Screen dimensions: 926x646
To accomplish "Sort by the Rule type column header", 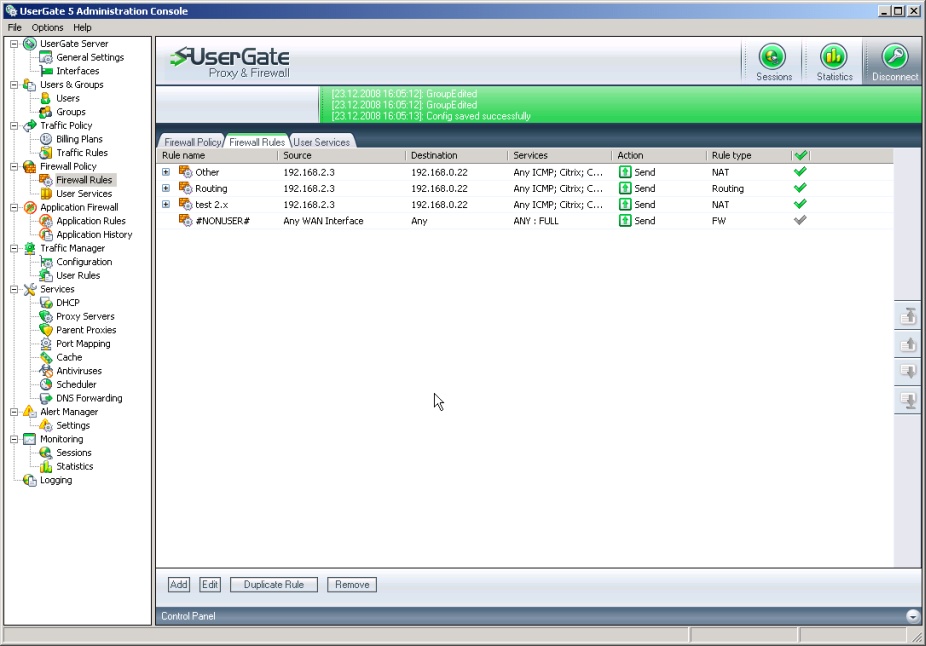I will [x=730, y=156].
